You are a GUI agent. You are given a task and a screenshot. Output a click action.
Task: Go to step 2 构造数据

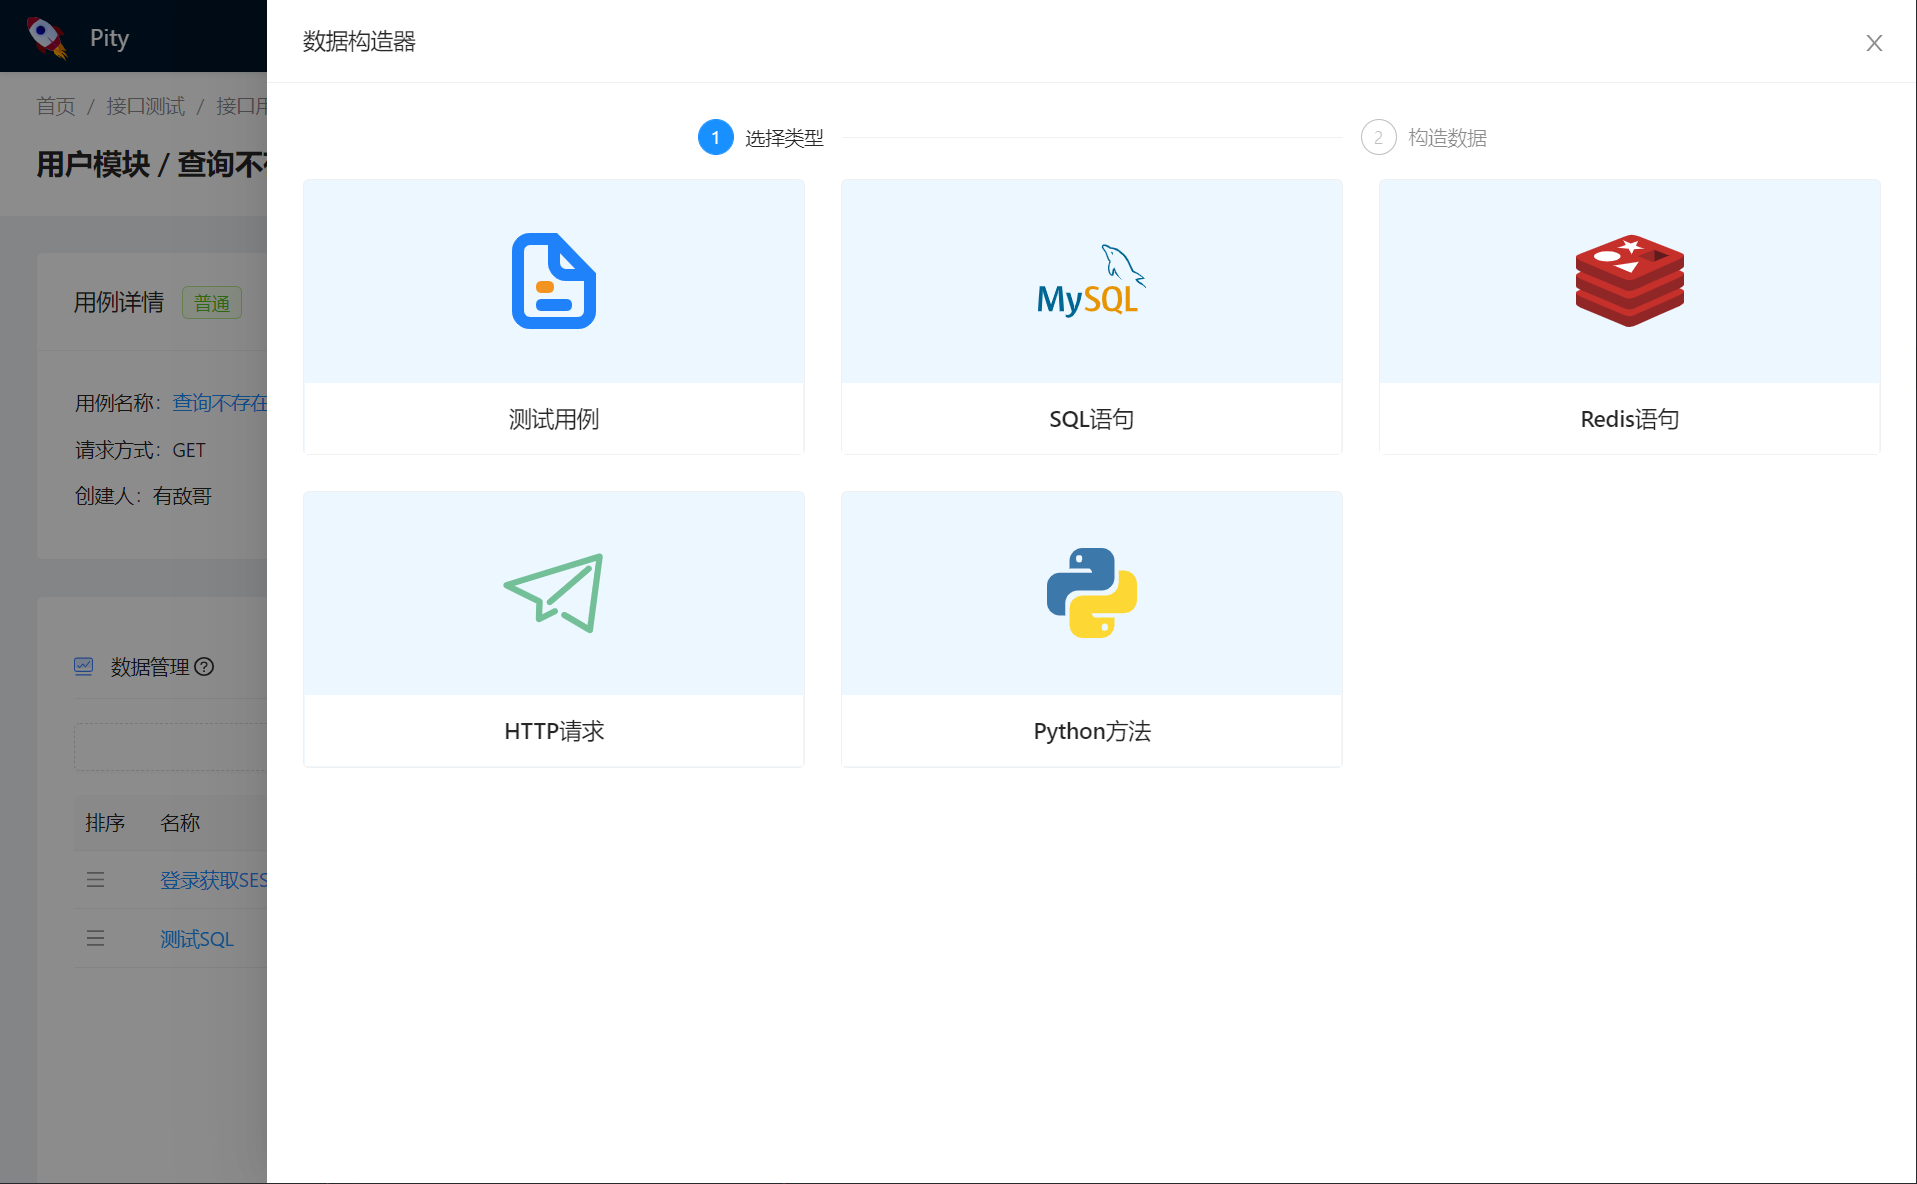tap(1423, 137)
